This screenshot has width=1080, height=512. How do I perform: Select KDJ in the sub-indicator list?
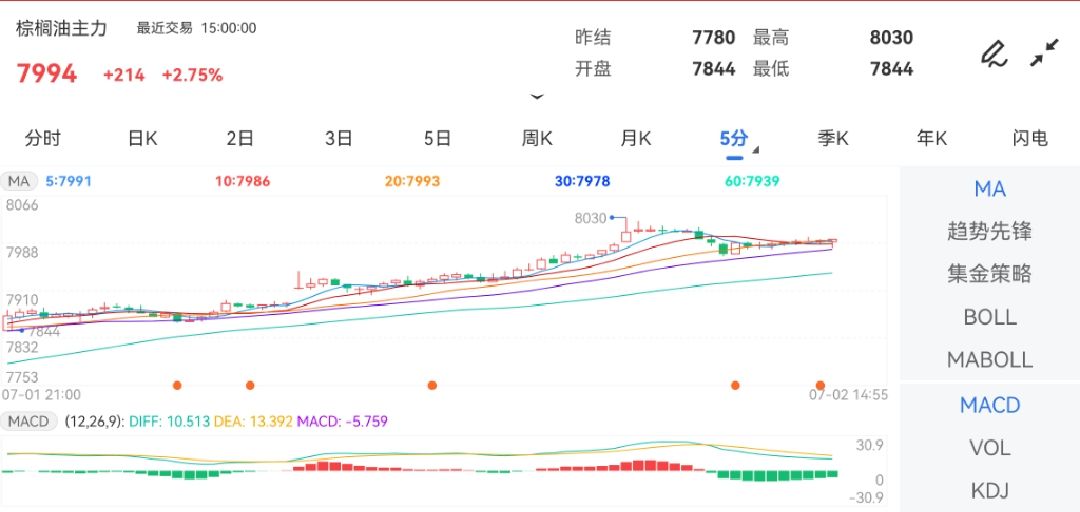pyautogui.click(x=990, y=491)
